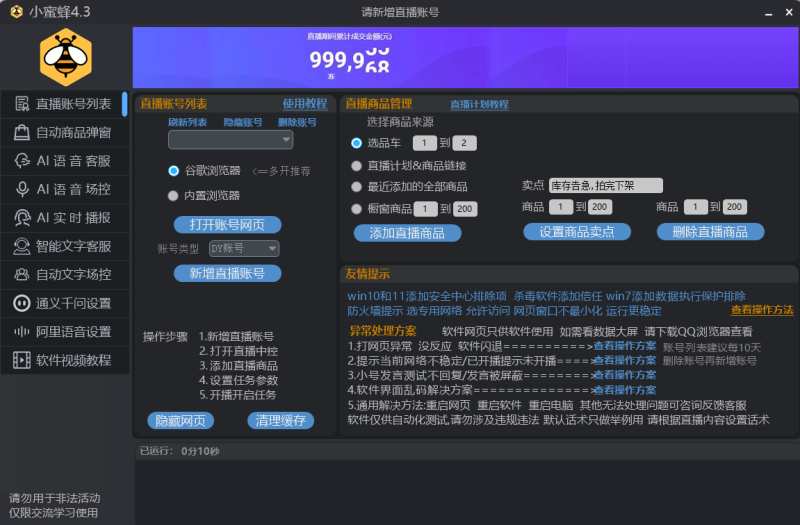Image resolution: width=800 pixels, height=525 pixels.
Task: Click the large bee logo
Action: [66, 57]
